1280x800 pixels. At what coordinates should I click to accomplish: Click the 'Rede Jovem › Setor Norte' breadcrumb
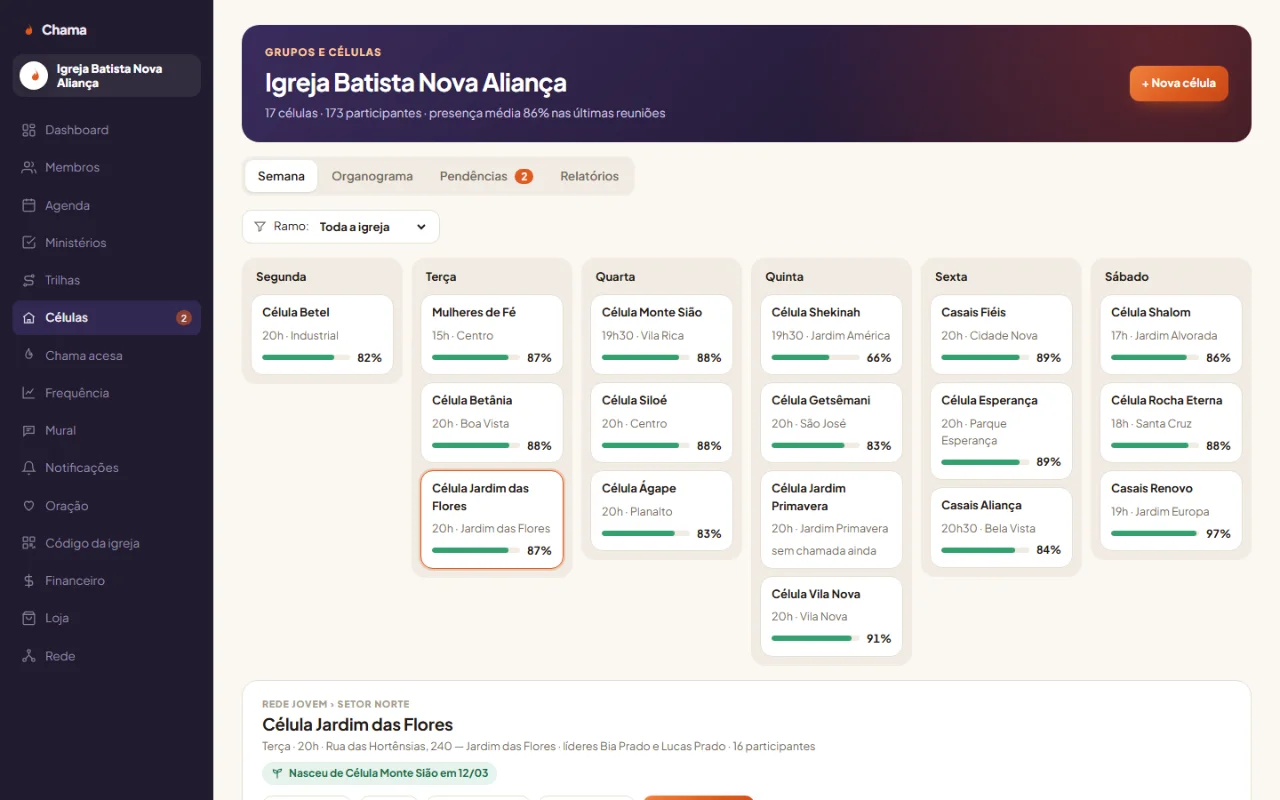pos(336,704)
